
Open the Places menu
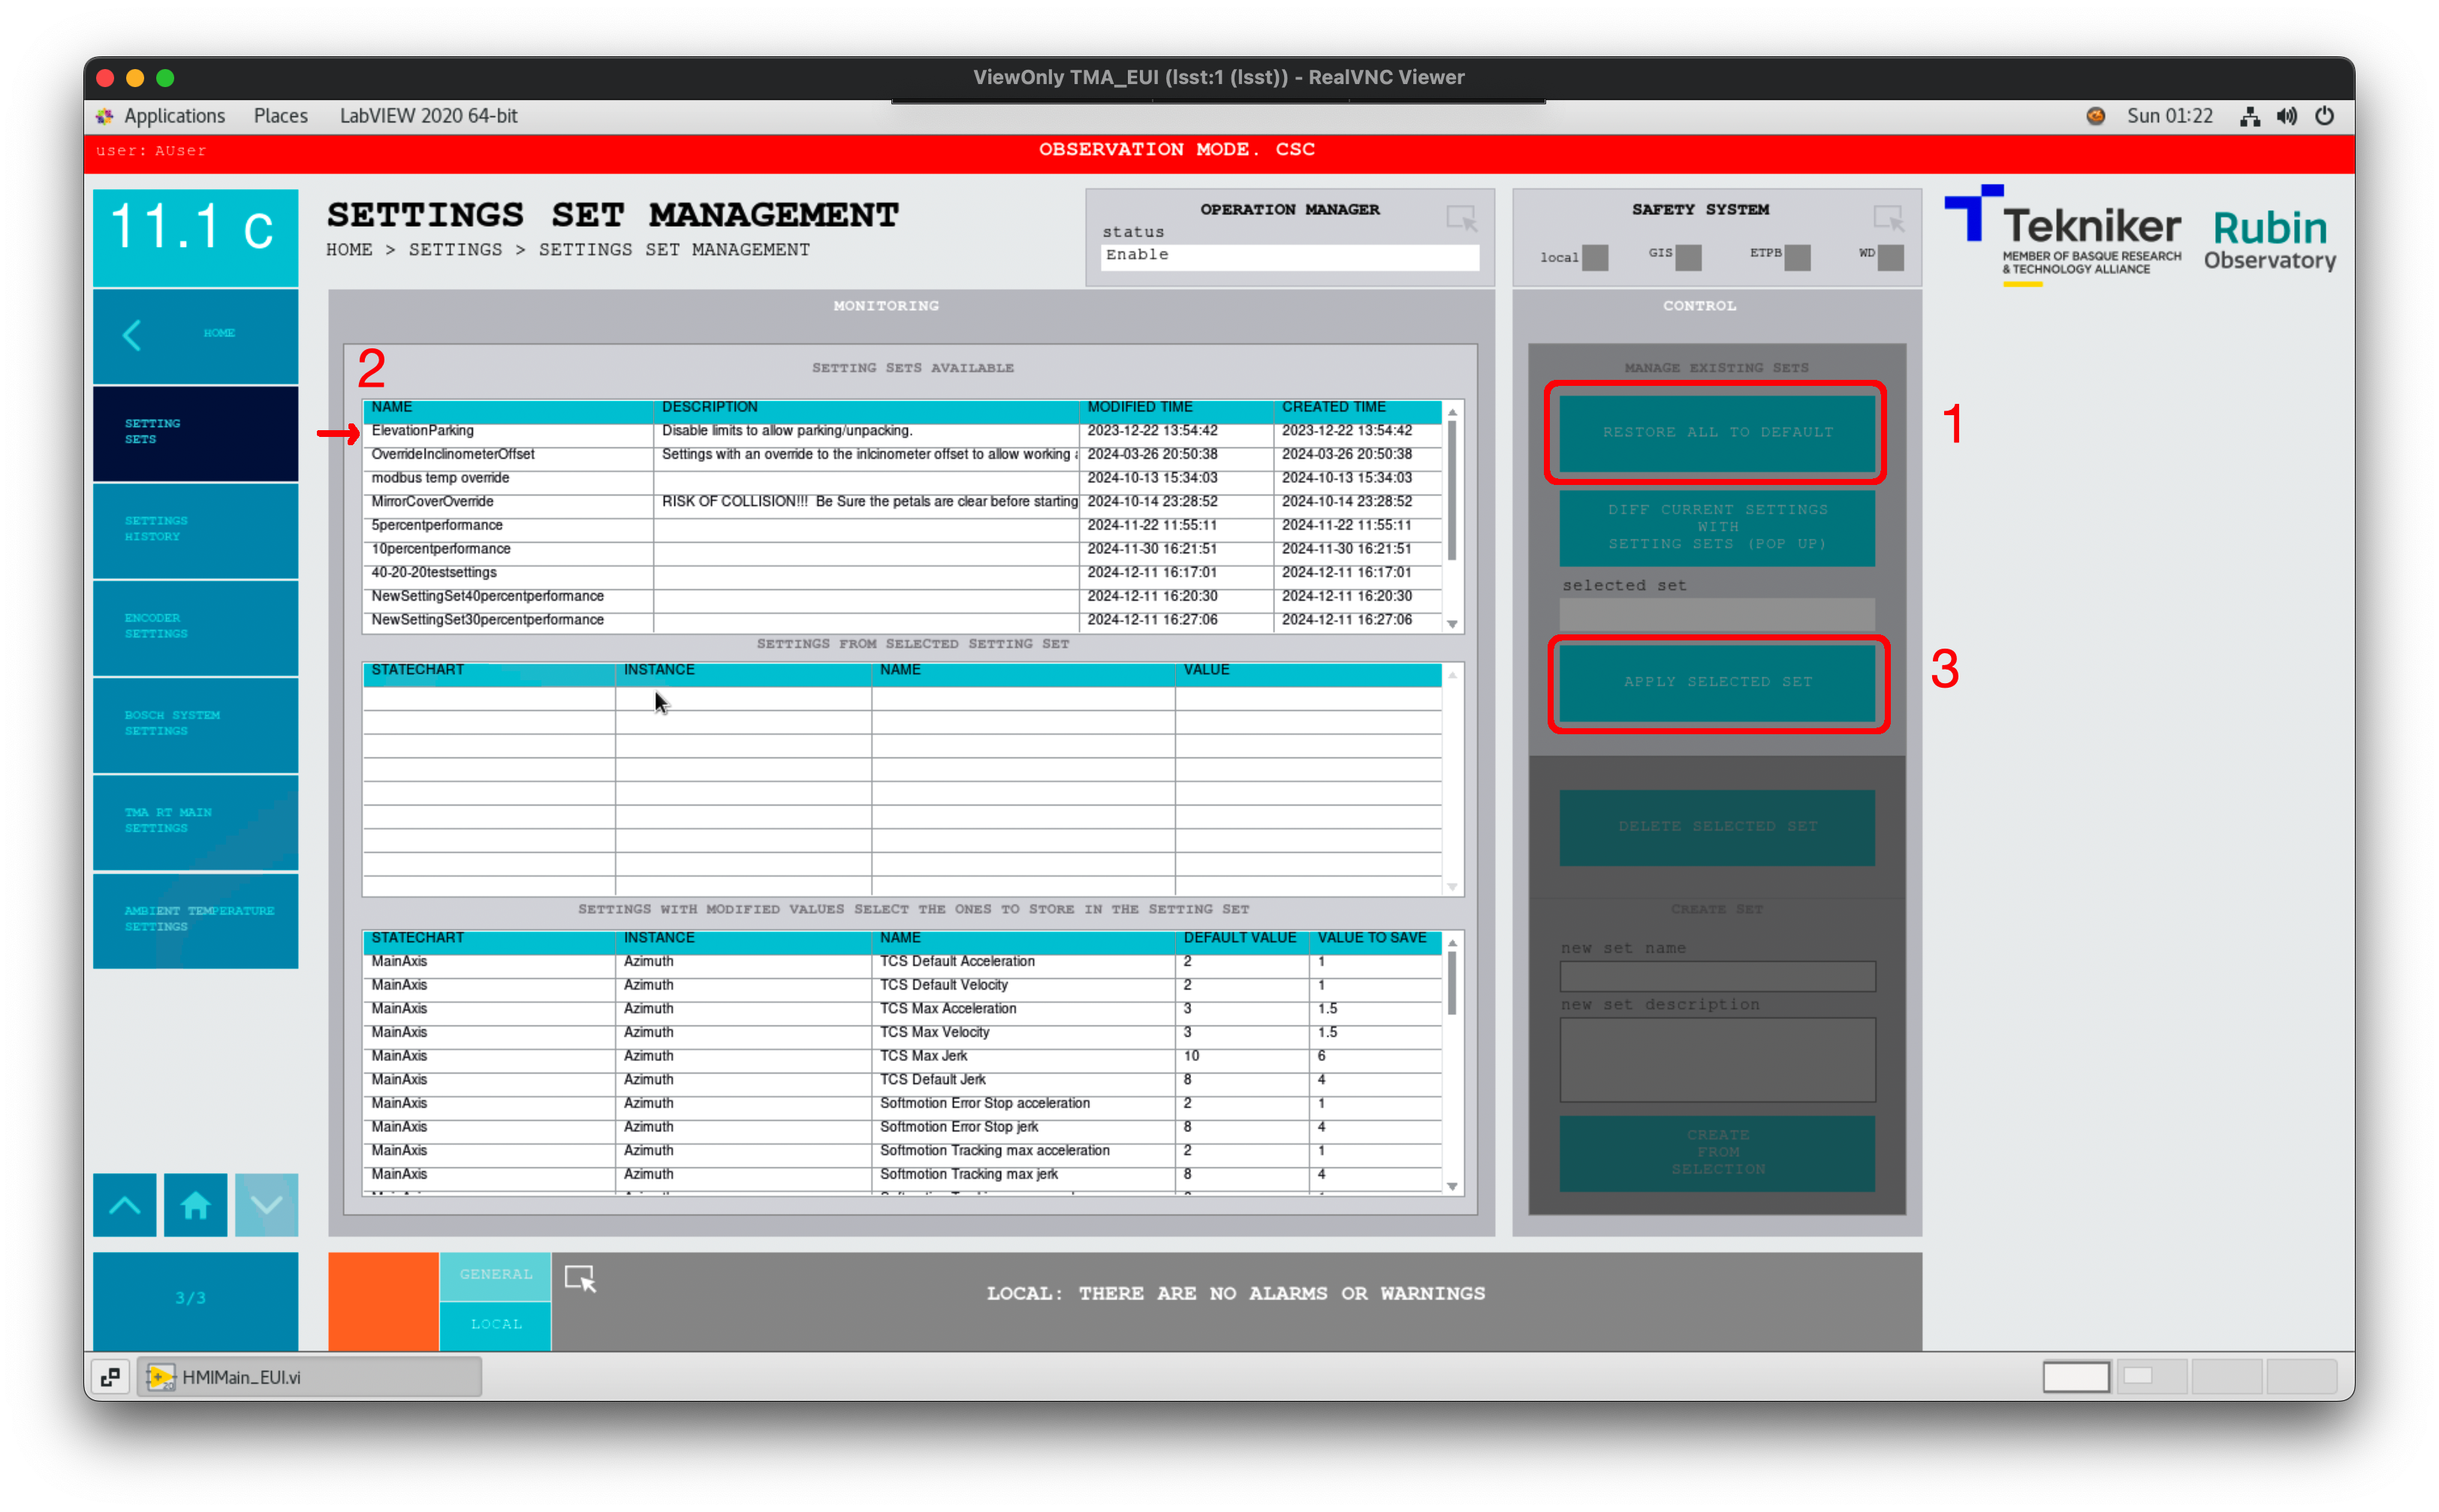click(x=281, y=116)
